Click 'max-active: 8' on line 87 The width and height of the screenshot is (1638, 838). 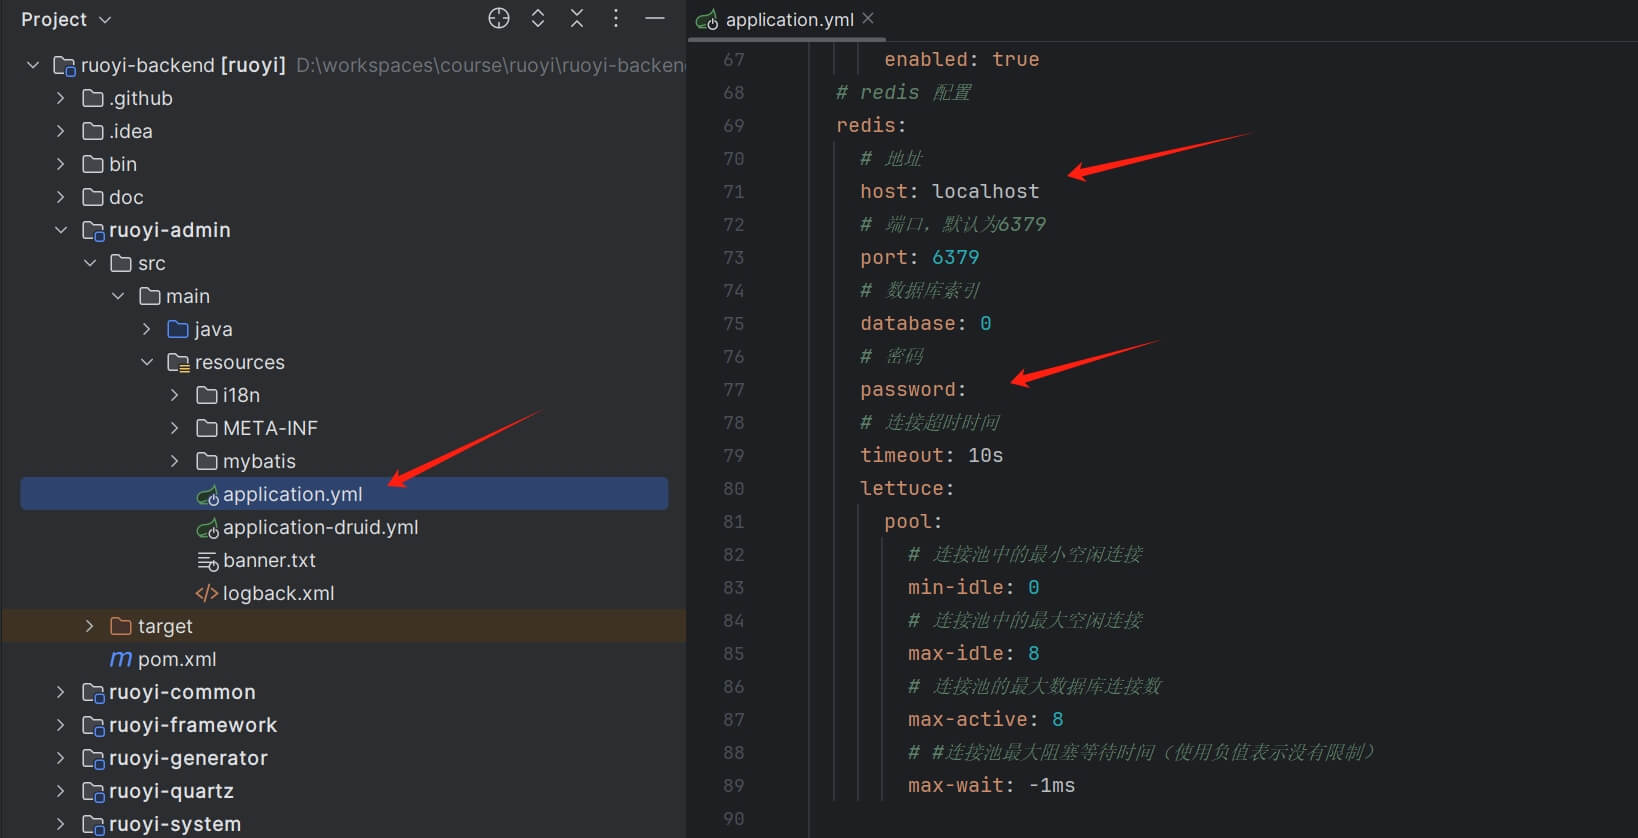pyautogui.click(x=985, y=719)
